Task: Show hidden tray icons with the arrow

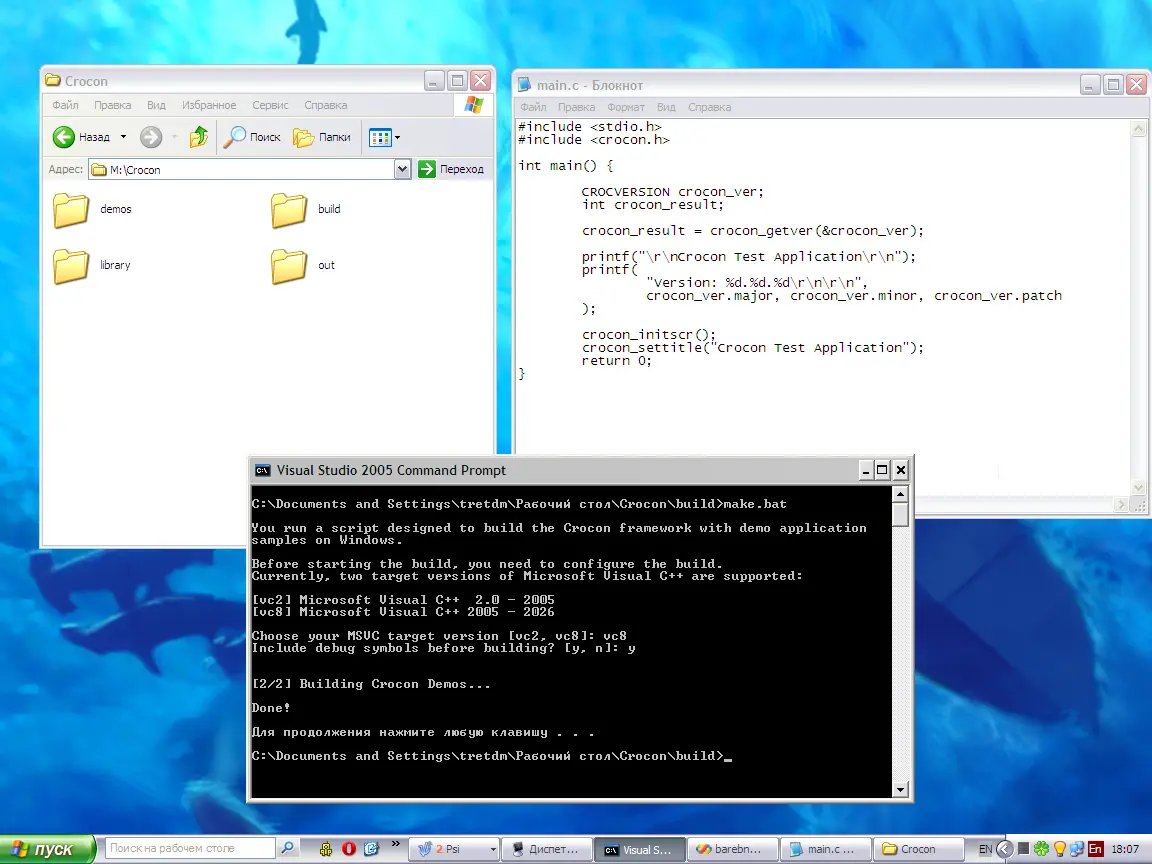Action: (x=1004, y=849)
